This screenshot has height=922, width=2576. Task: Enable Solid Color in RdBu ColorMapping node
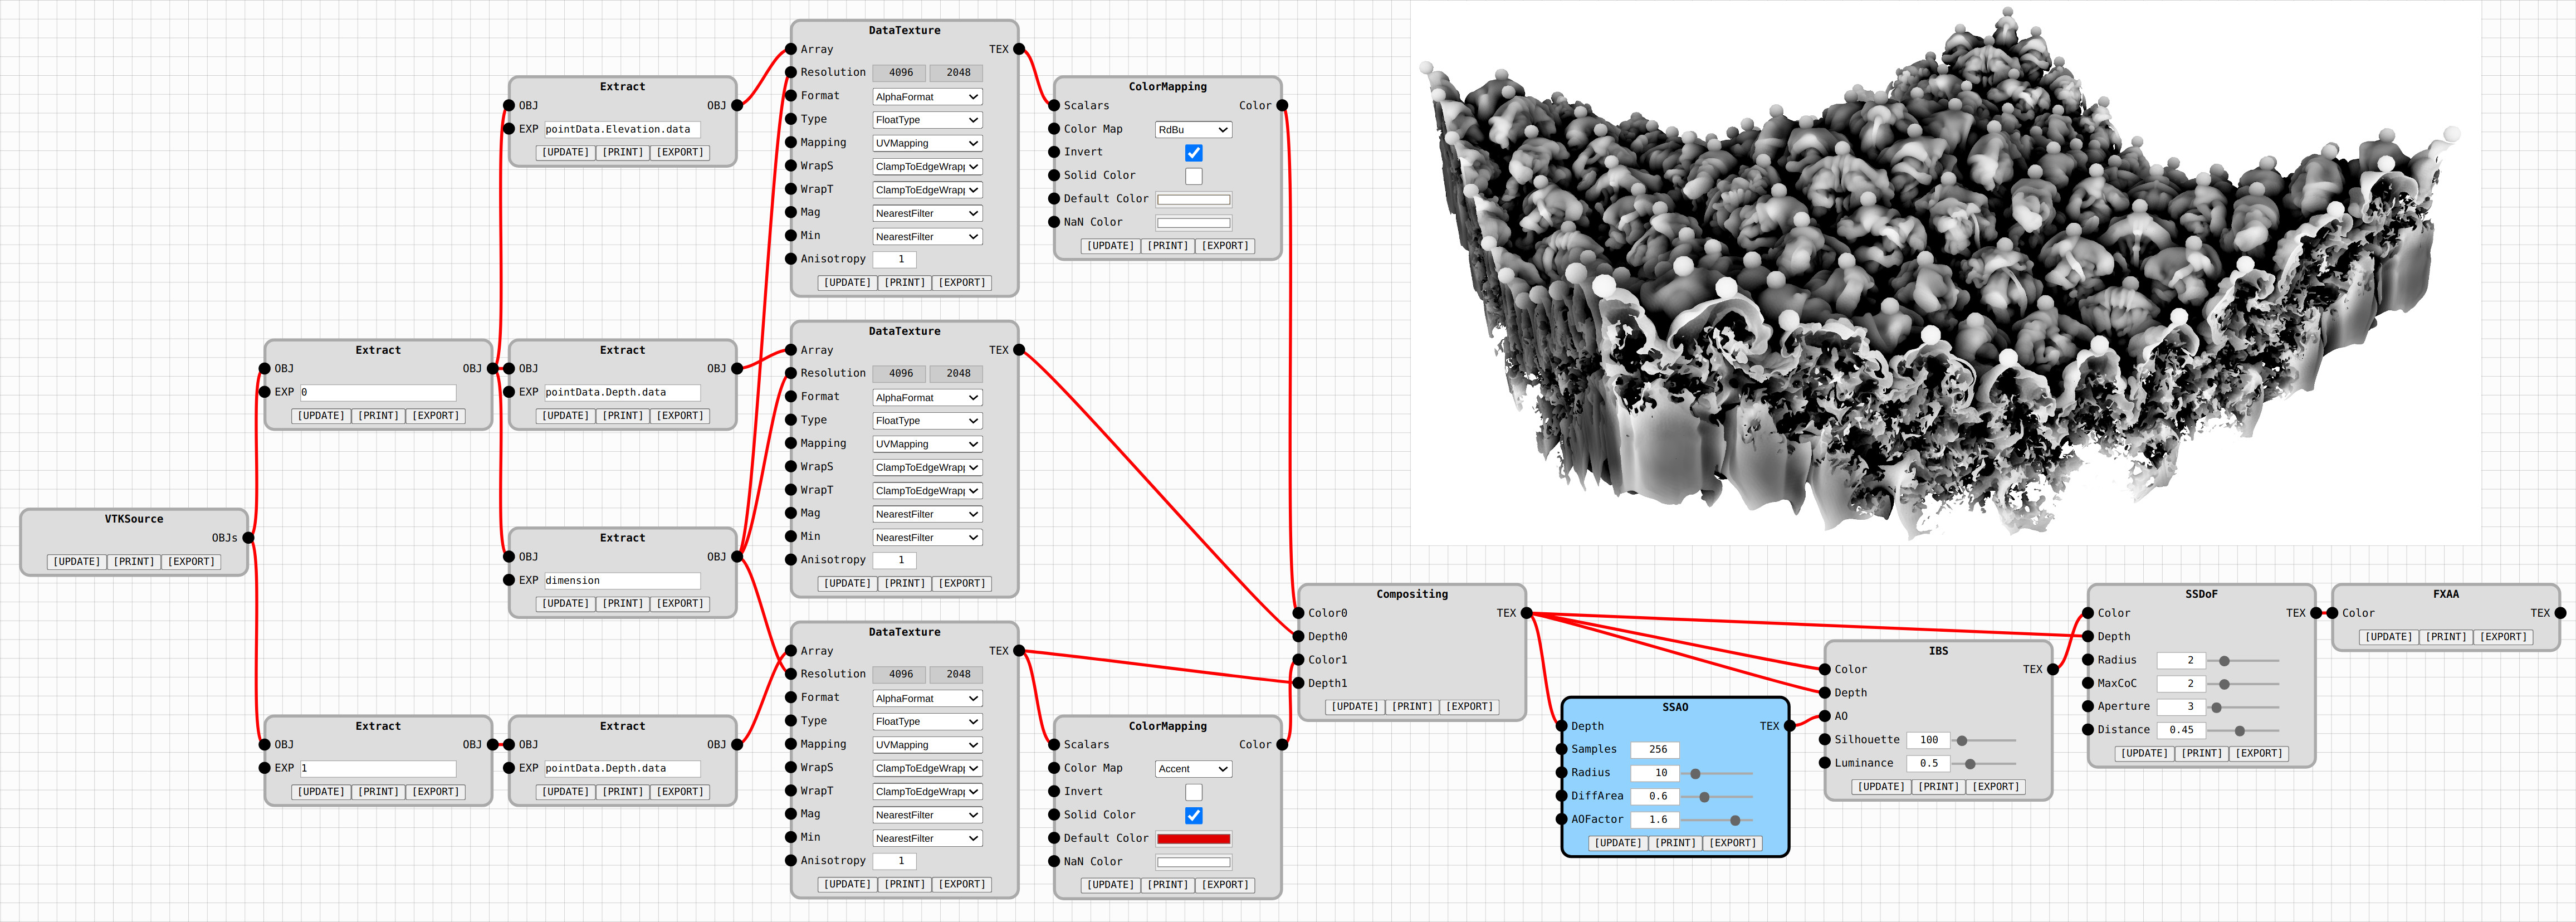coord(1193,176)
